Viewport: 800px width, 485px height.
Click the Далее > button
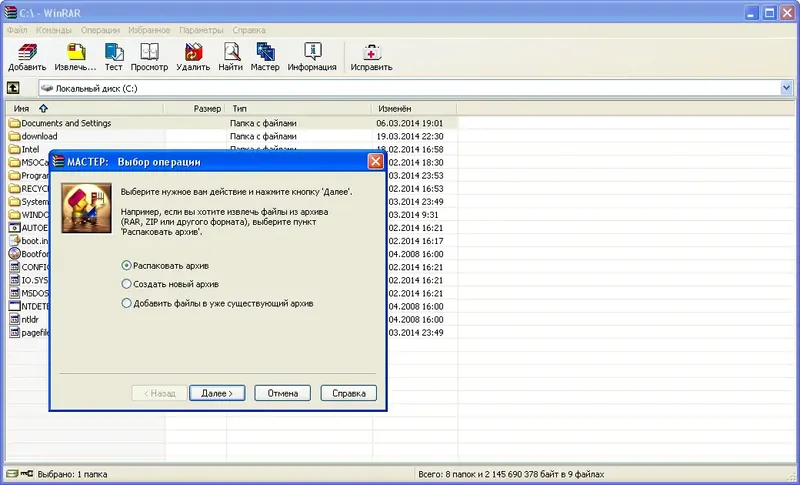click(x=217, y=393)
